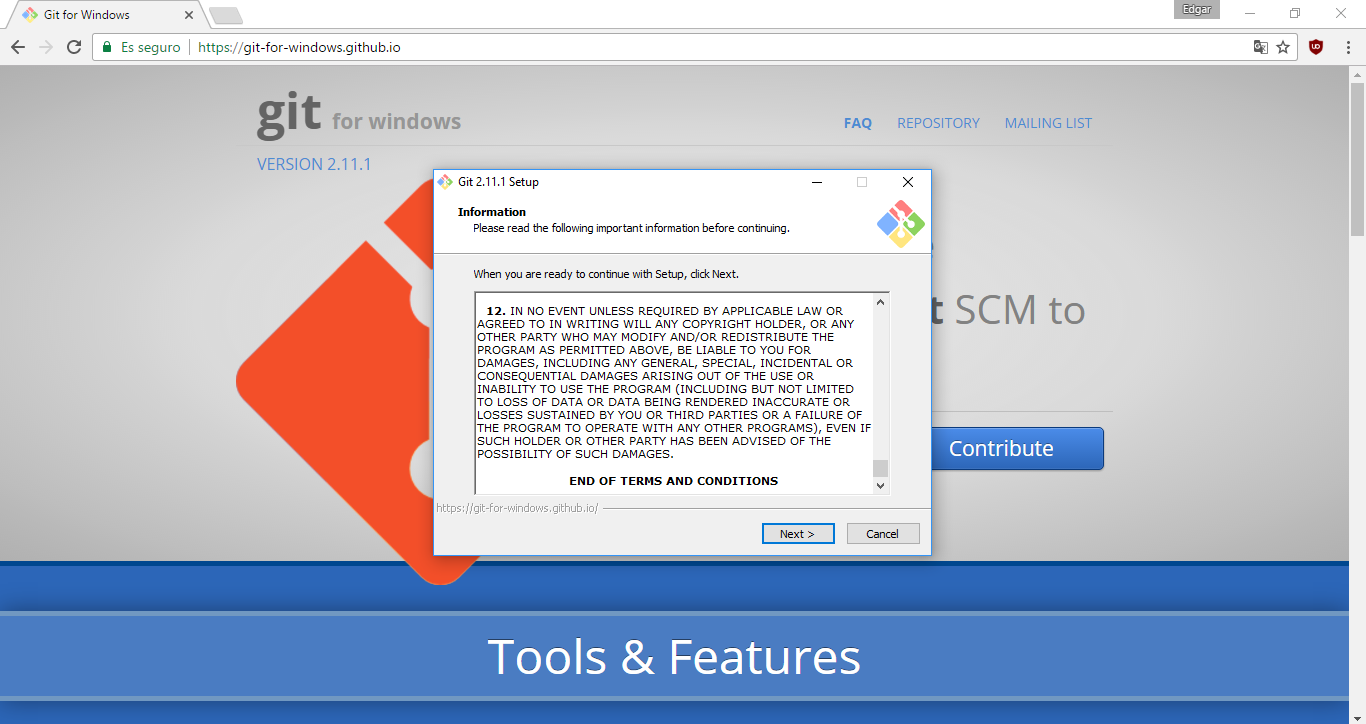This screenshot has height=724, width=1366.
Task: Click the Git logo in setup header
Action: click(901, 224)
